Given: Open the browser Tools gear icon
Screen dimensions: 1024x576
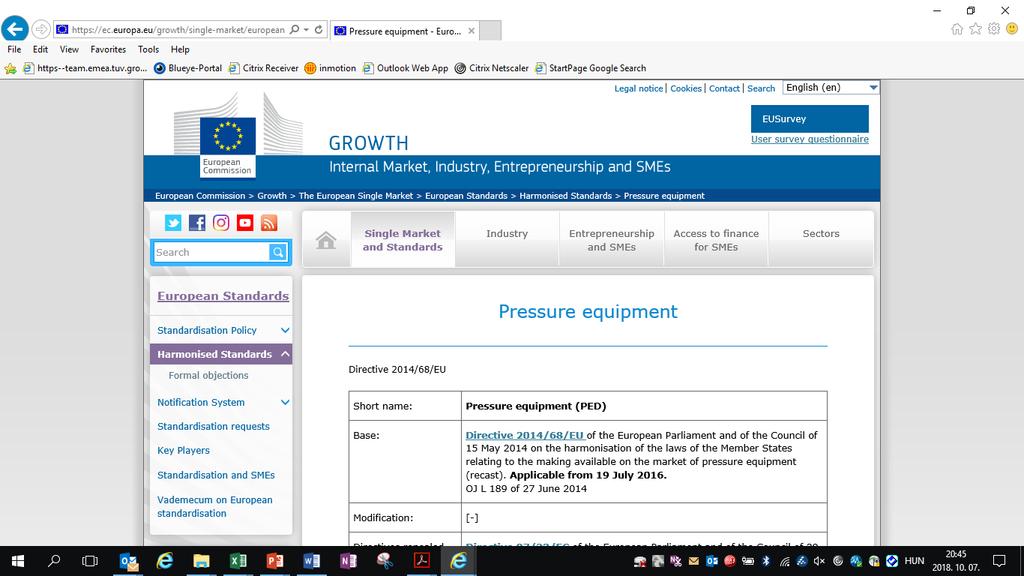Looking at the screenshot, I should pyautogui.click(x=993, y=29).
